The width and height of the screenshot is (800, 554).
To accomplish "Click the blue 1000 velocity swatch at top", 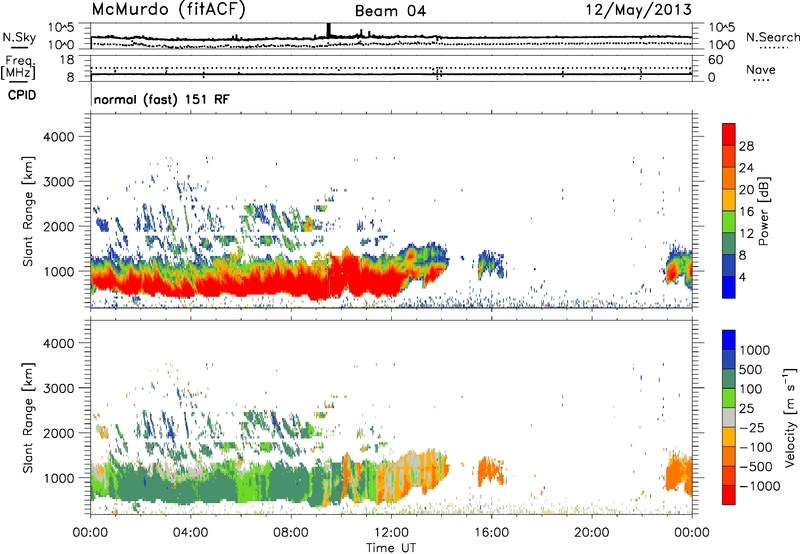I will coord(729,340).
